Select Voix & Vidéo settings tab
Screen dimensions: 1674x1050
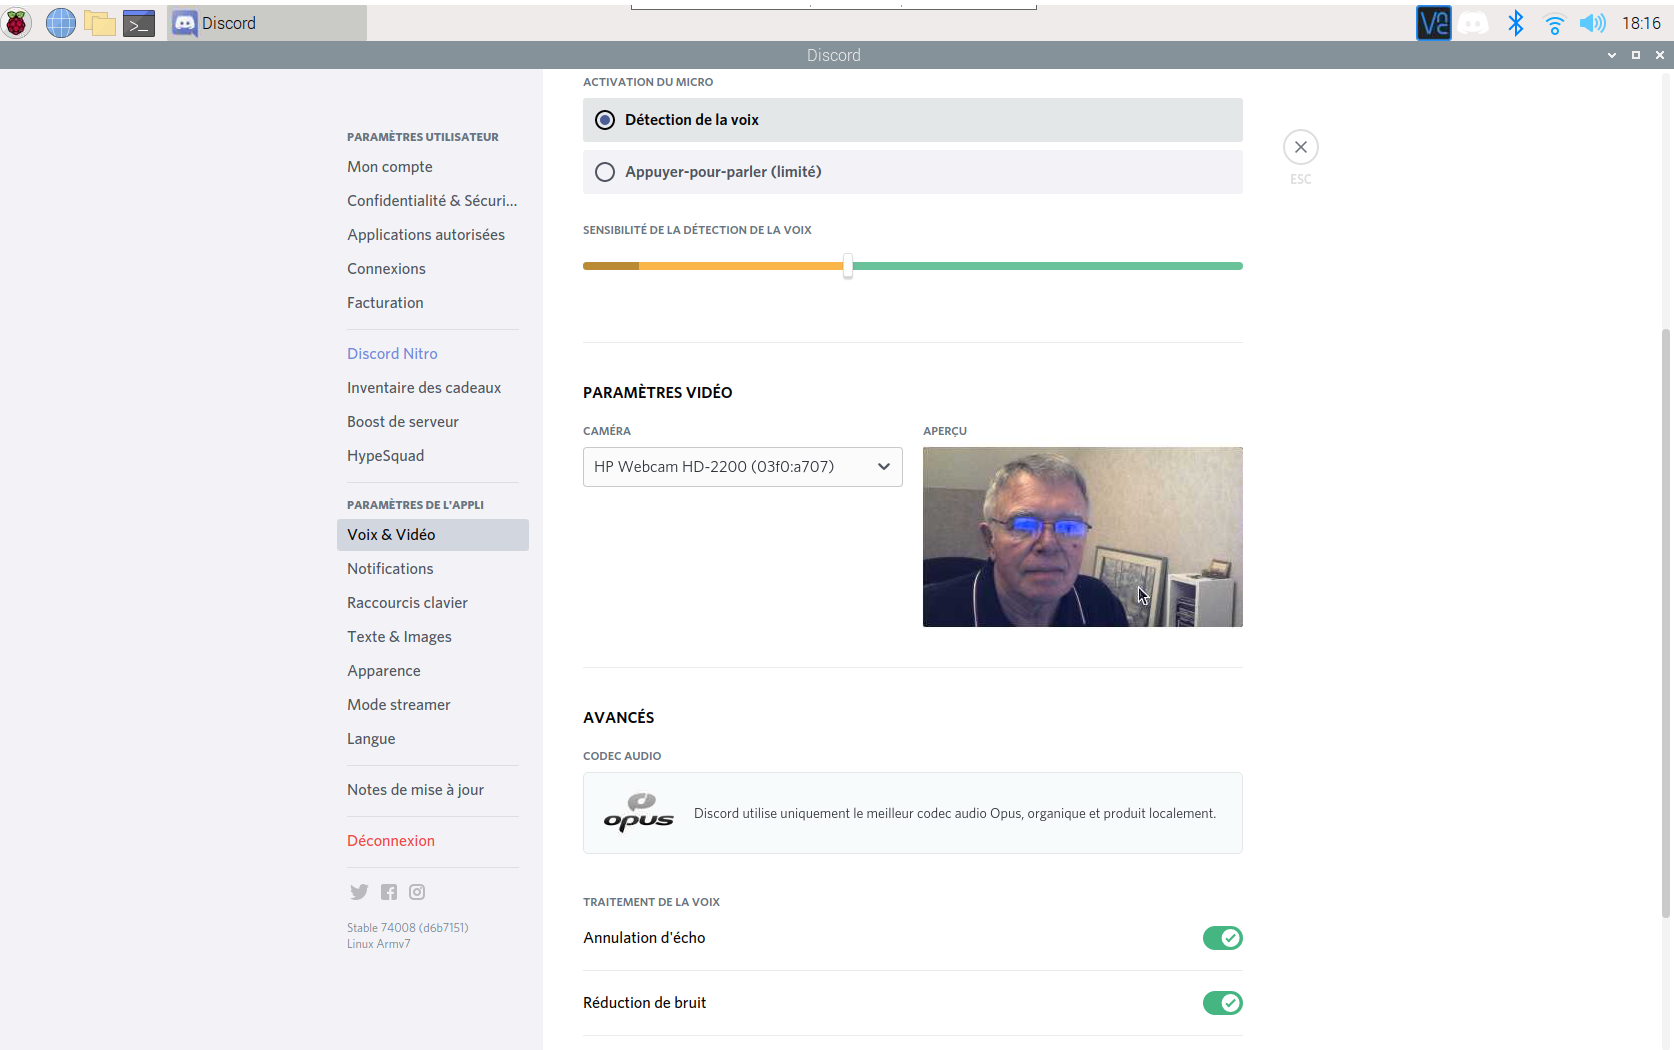tap(432, 535)
